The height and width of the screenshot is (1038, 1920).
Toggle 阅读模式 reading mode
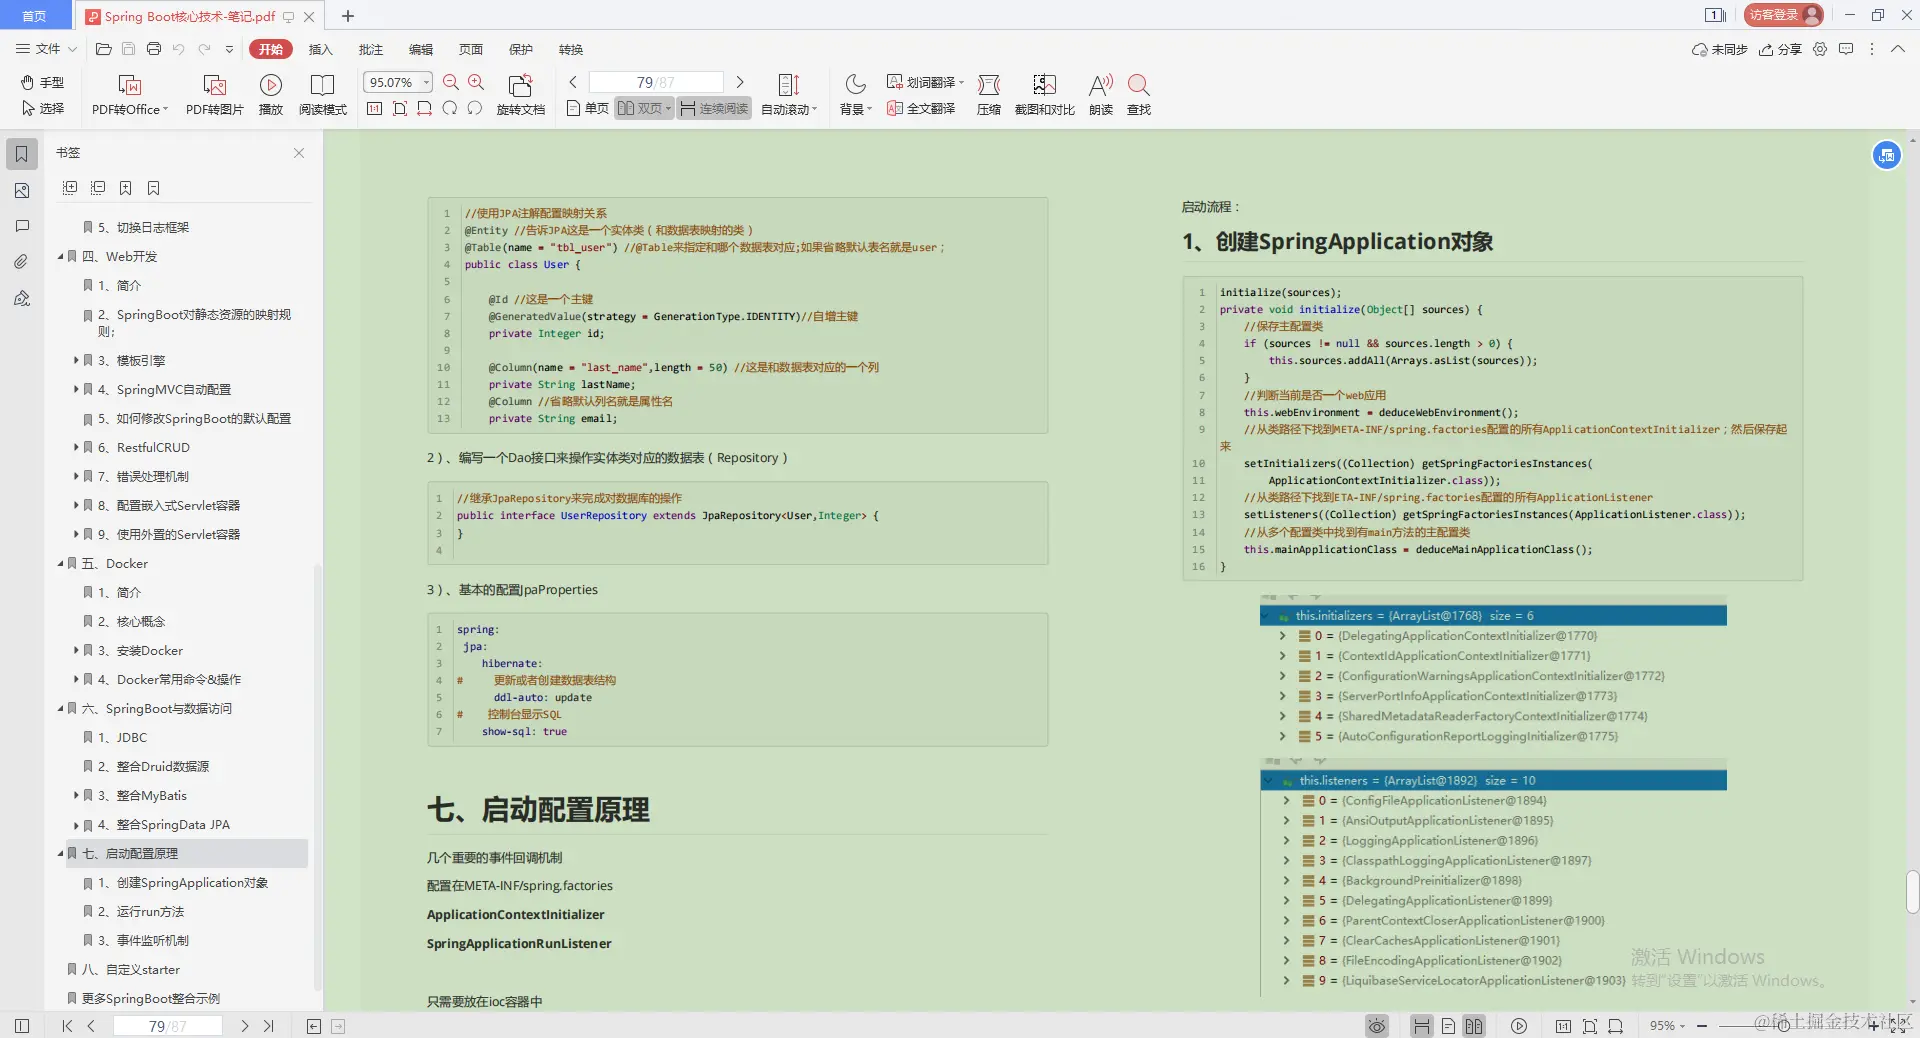[322, 95]
